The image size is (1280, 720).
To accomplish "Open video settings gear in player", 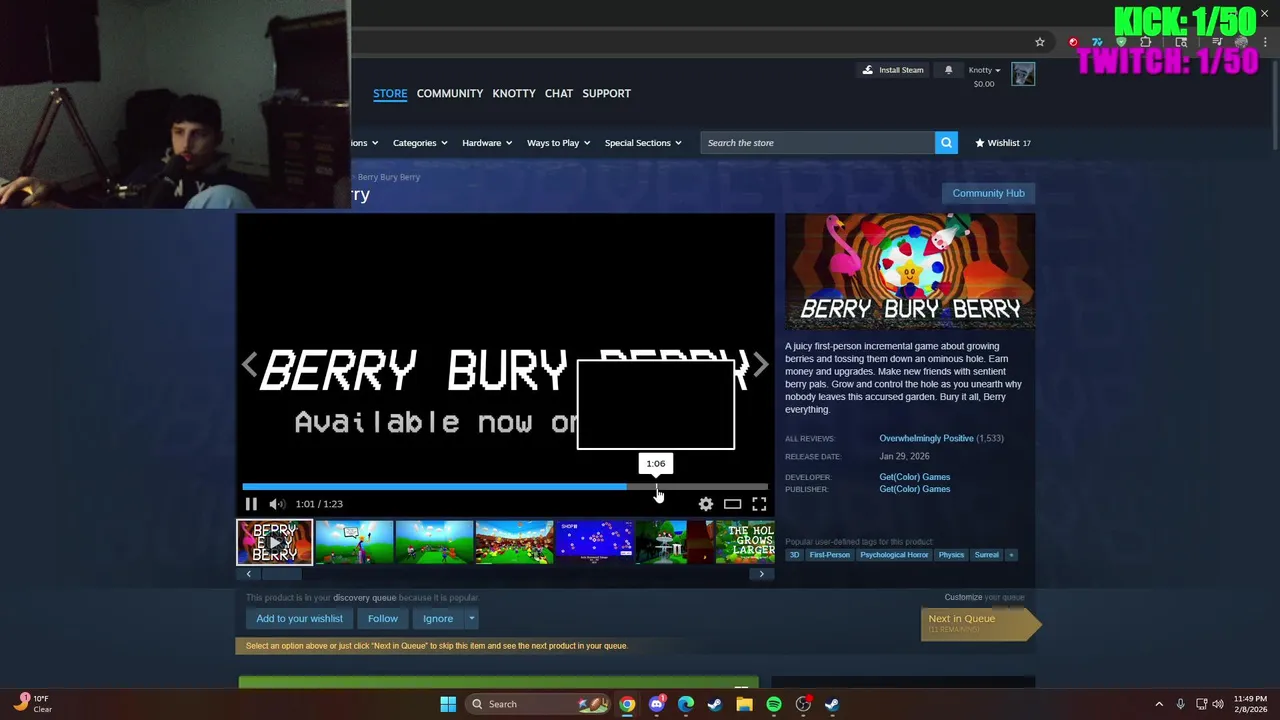I will (x=706, y=504).
